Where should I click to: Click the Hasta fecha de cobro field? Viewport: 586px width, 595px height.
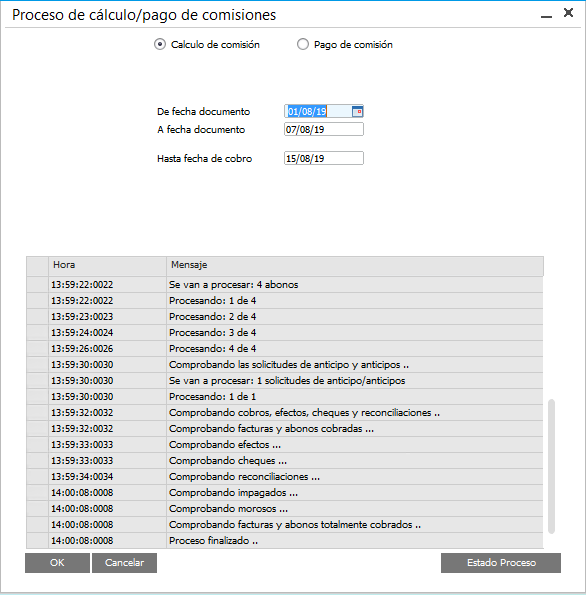[324, 158]
